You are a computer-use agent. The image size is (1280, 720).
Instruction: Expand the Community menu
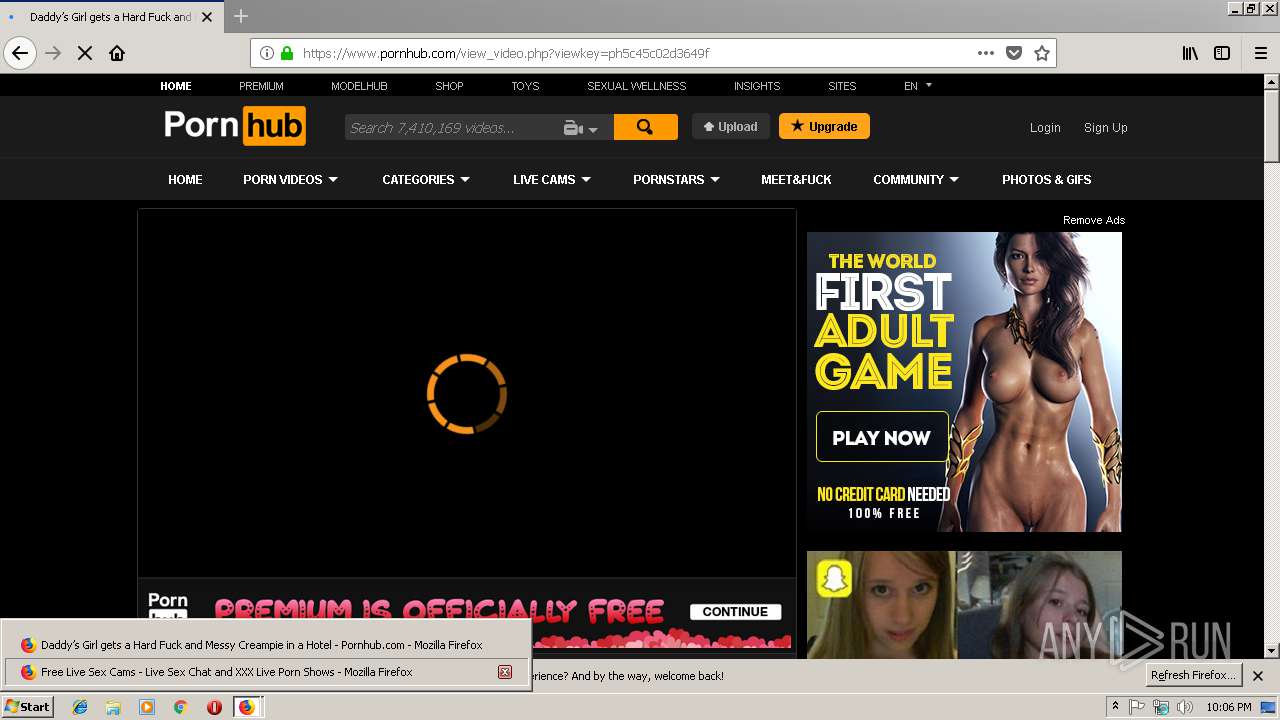coord(916,180)
